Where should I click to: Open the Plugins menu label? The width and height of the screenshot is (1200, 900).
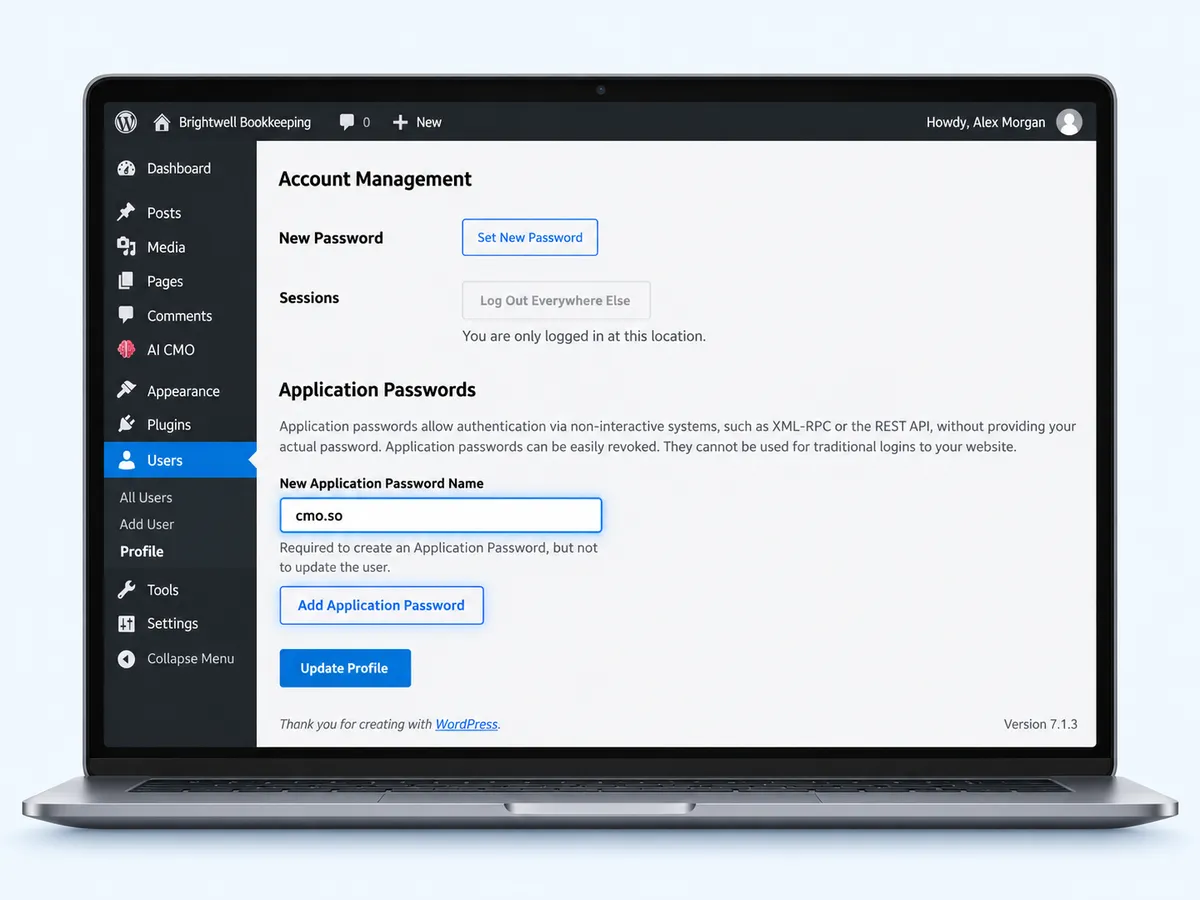click(x=169, y=424)
